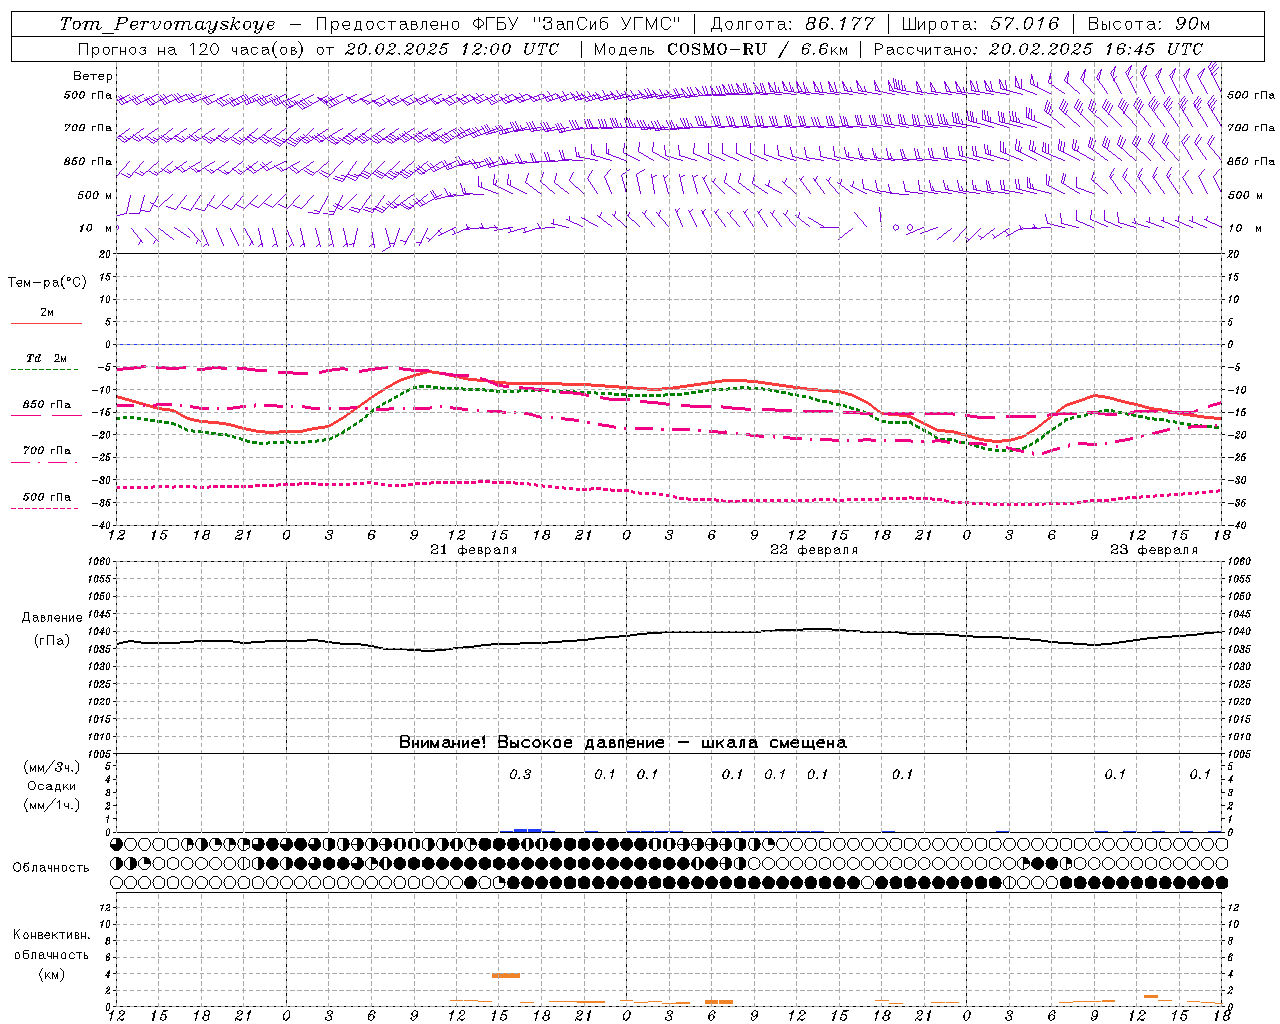Click the 'Тем-ра(°C)' temperature axis label
The image size is (1280, 1024).
(x=47, y=283)
